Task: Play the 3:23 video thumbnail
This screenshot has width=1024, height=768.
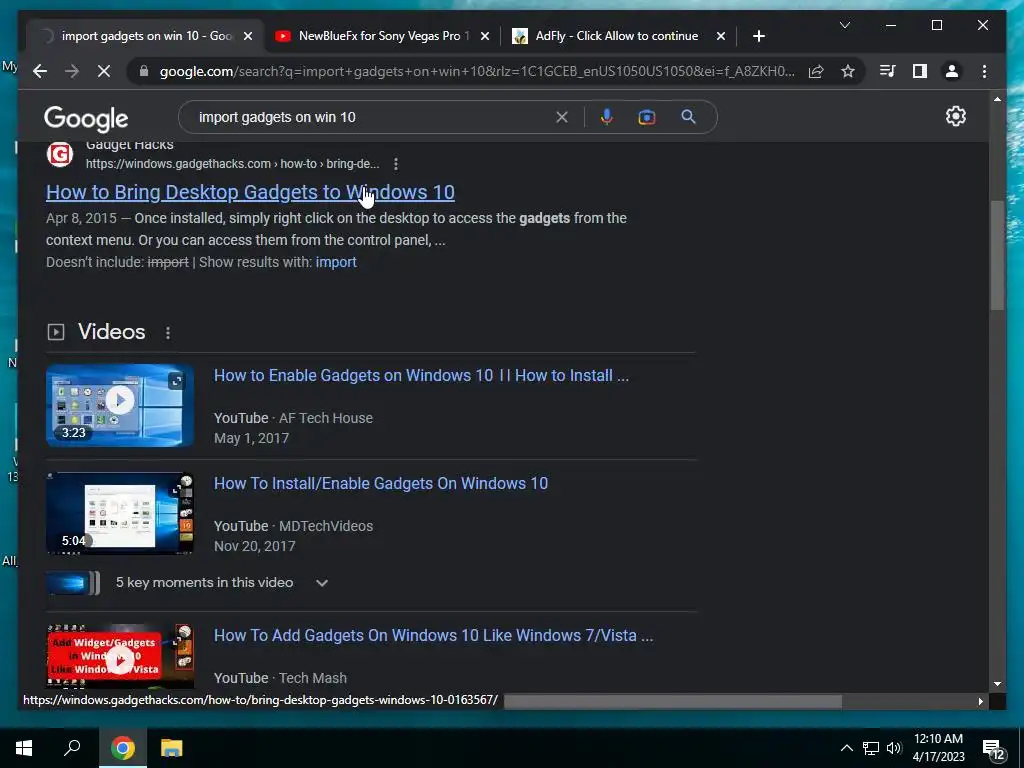Action: (x=120, y=406)
